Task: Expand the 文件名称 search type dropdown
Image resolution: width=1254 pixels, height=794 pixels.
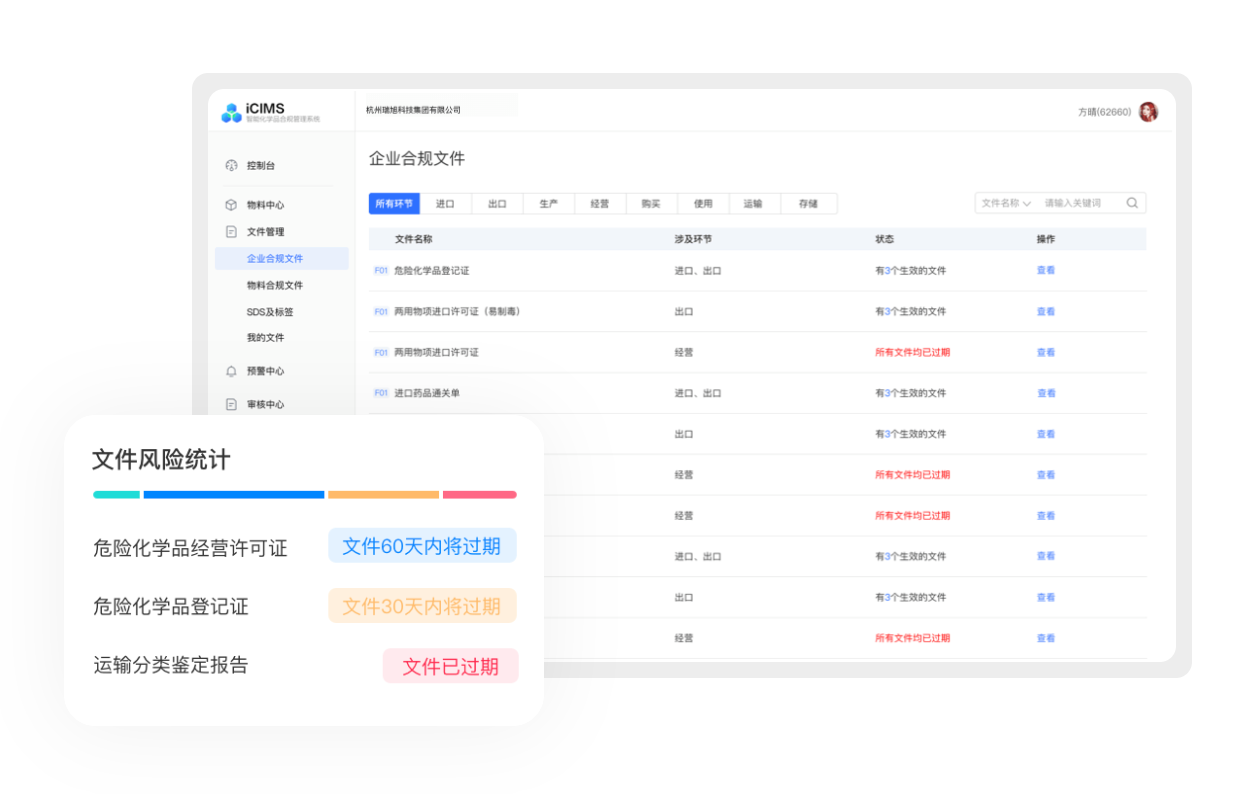Action: [x=1005, y=203]
